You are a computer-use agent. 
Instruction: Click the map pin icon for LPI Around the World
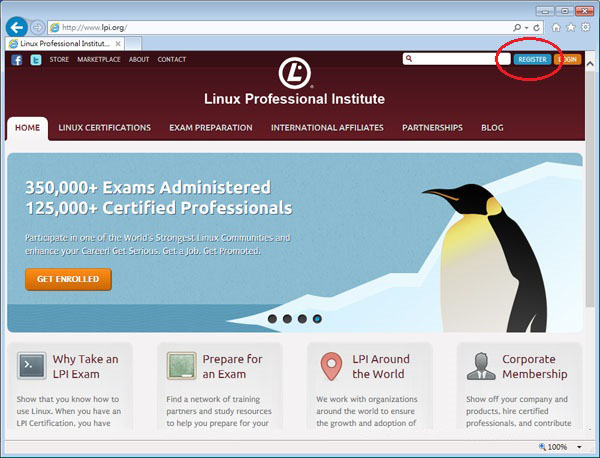(x=329, y=366)
